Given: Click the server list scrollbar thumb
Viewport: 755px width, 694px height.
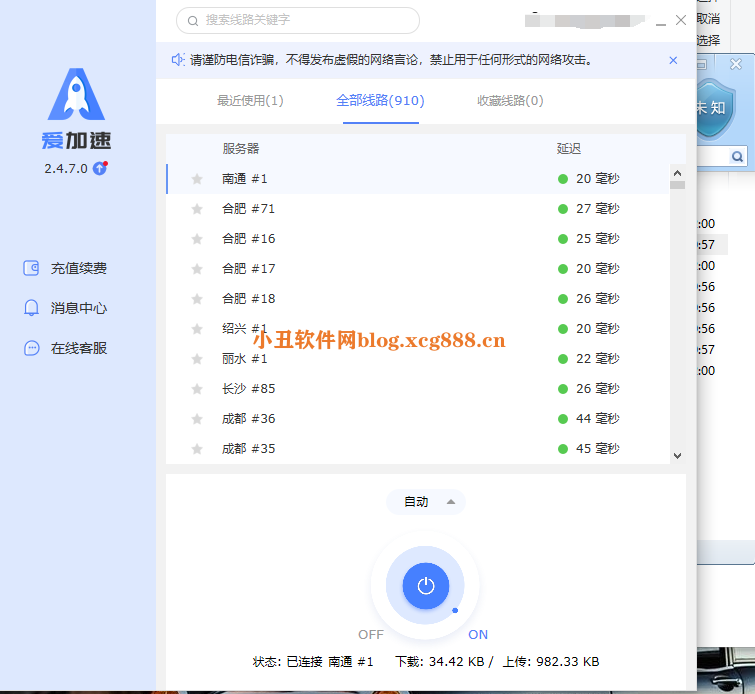Looking at the screenshot, I should (x=677, y=185).
